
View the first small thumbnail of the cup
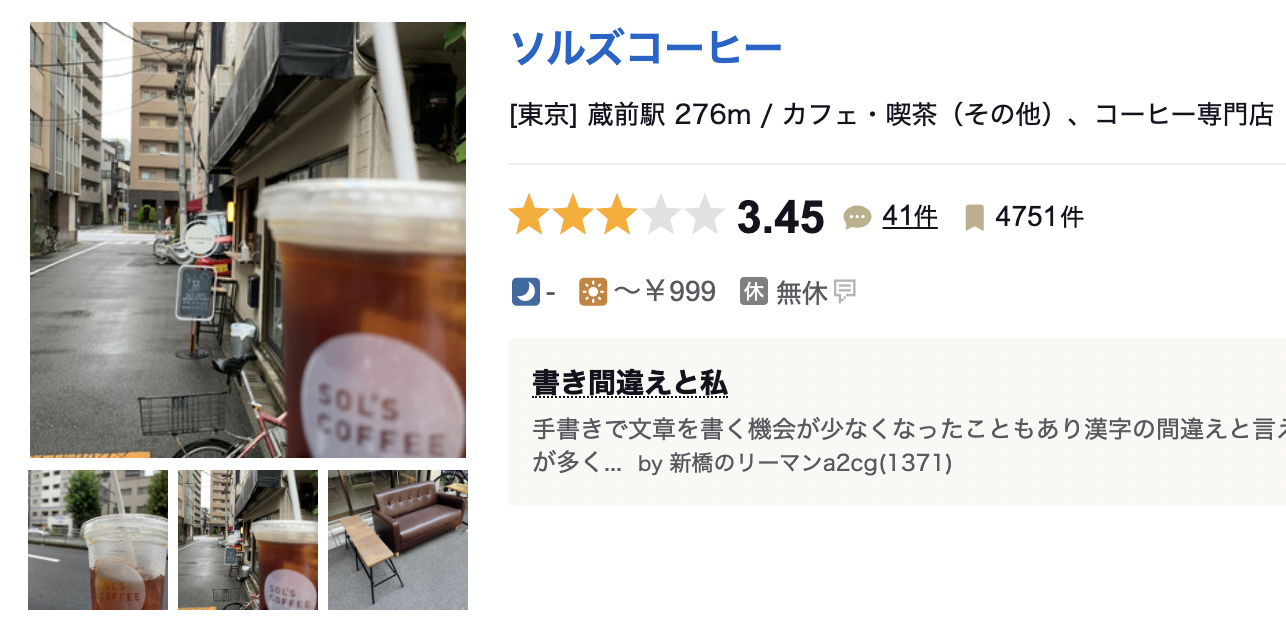click(x=98, y=540)
